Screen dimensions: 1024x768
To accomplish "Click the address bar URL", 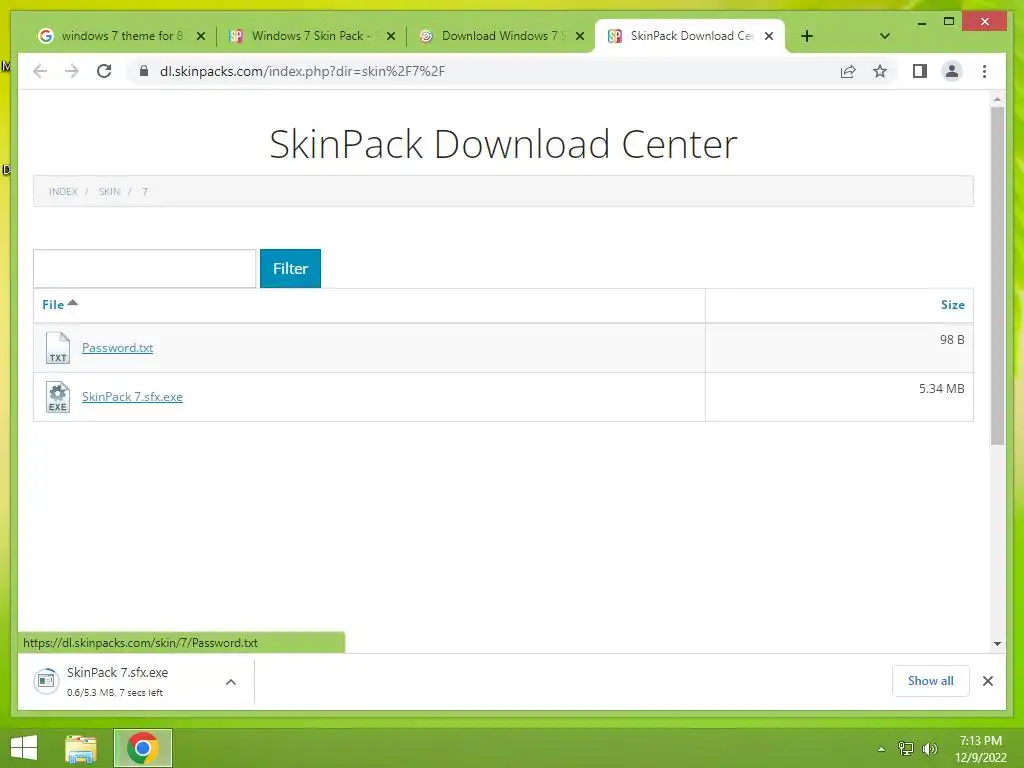I will [302, 71].
